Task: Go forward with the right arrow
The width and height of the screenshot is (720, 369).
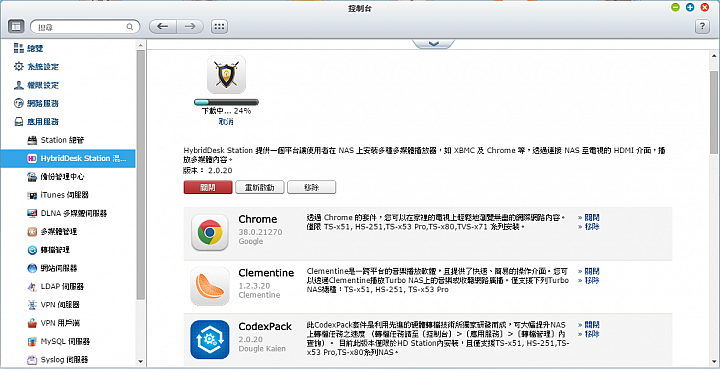Action: [x=190, y=27]
